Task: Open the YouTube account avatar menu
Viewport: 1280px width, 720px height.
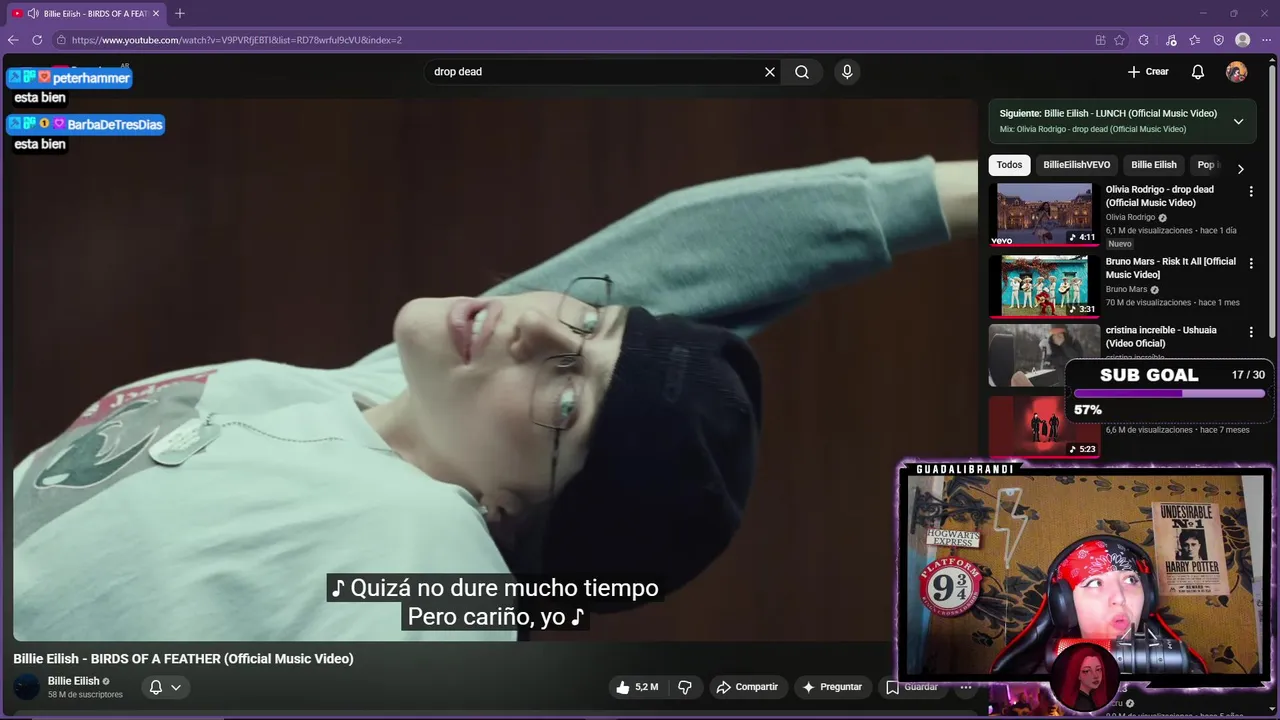Action: coord(1237,72)
